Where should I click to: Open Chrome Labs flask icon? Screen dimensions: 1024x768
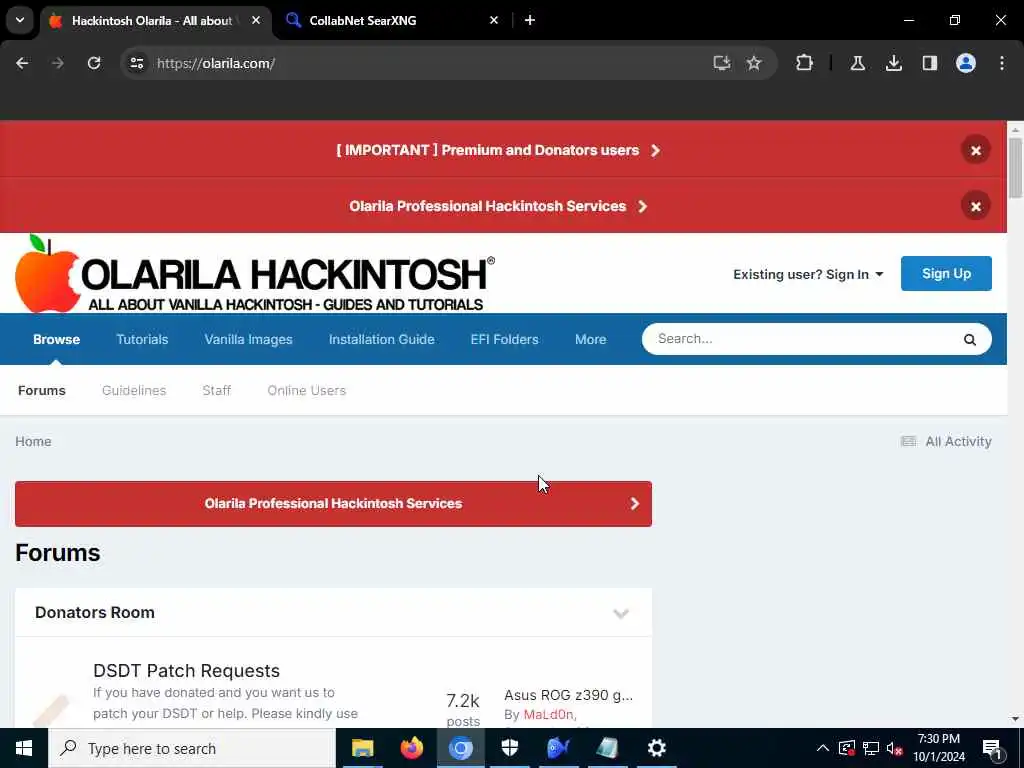click(857, 63)
